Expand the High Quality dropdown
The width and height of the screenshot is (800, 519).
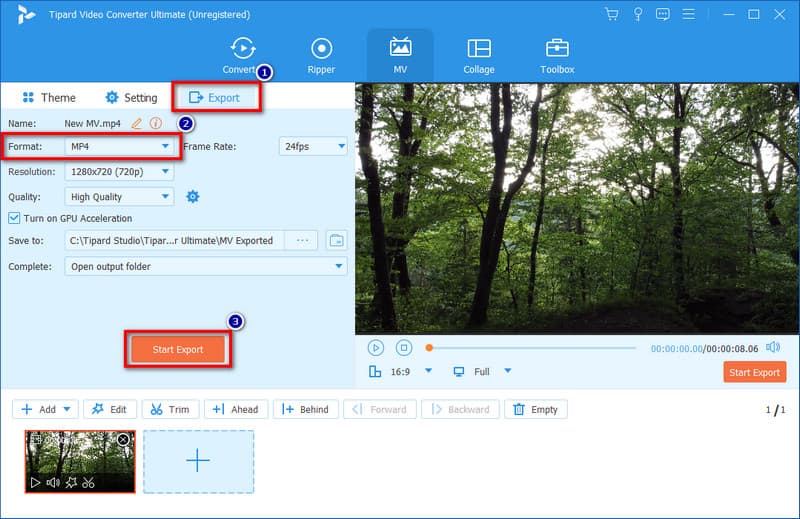119,196
